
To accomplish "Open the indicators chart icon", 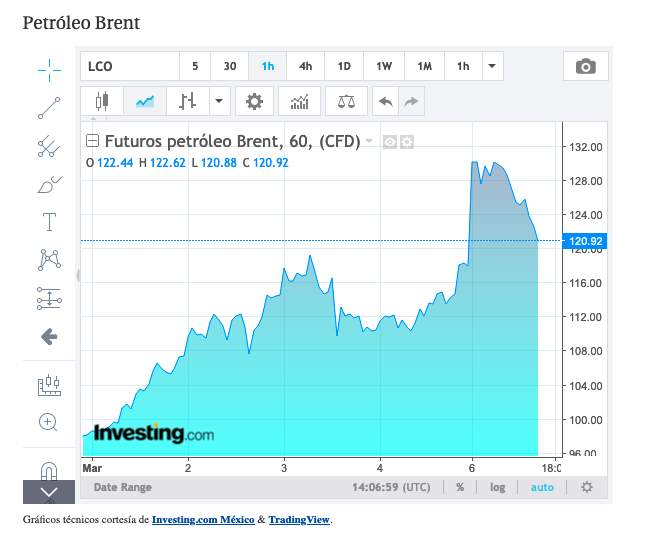I will [299, 101].
